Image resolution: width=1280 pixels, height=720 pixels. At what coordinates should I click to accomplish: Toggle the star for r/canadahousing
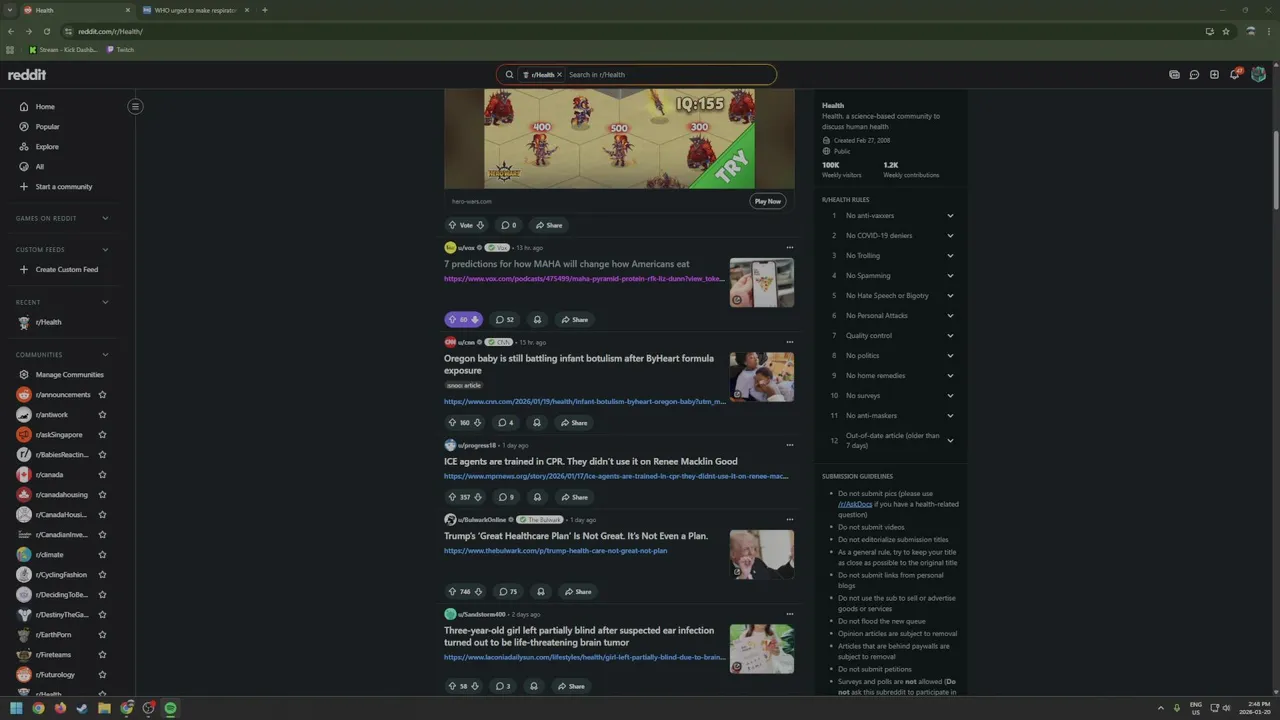102,495
